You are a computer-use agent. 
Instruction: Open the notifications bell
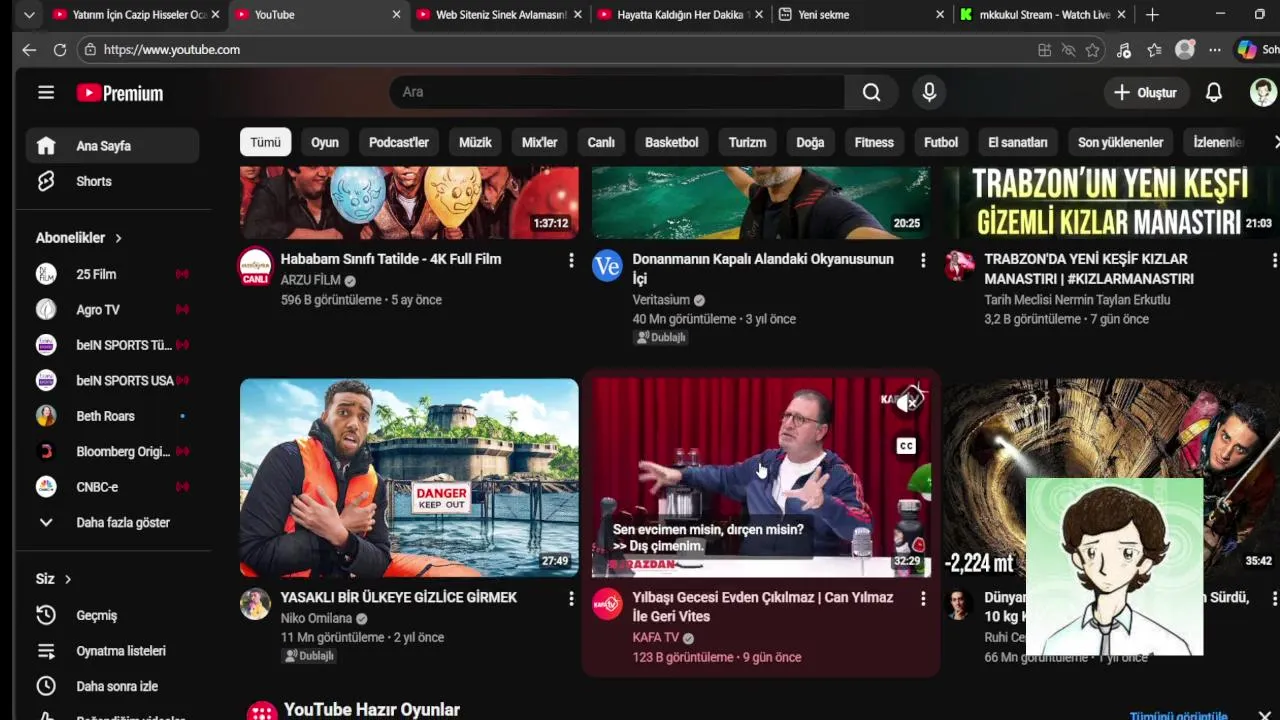tap(1213, 92)
